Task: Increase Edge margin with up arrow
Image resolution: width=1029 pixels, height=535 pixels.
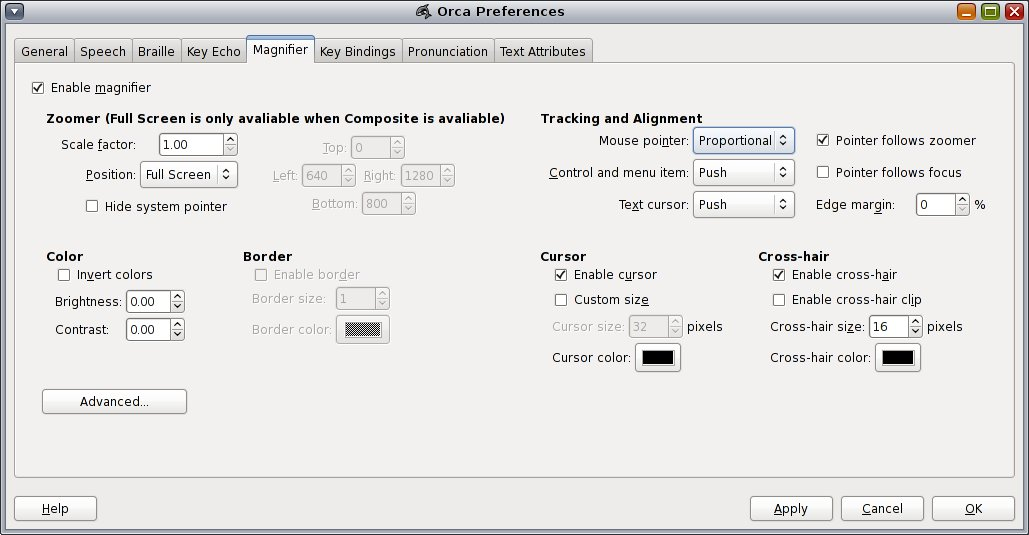Action: (x=962, y=199)
